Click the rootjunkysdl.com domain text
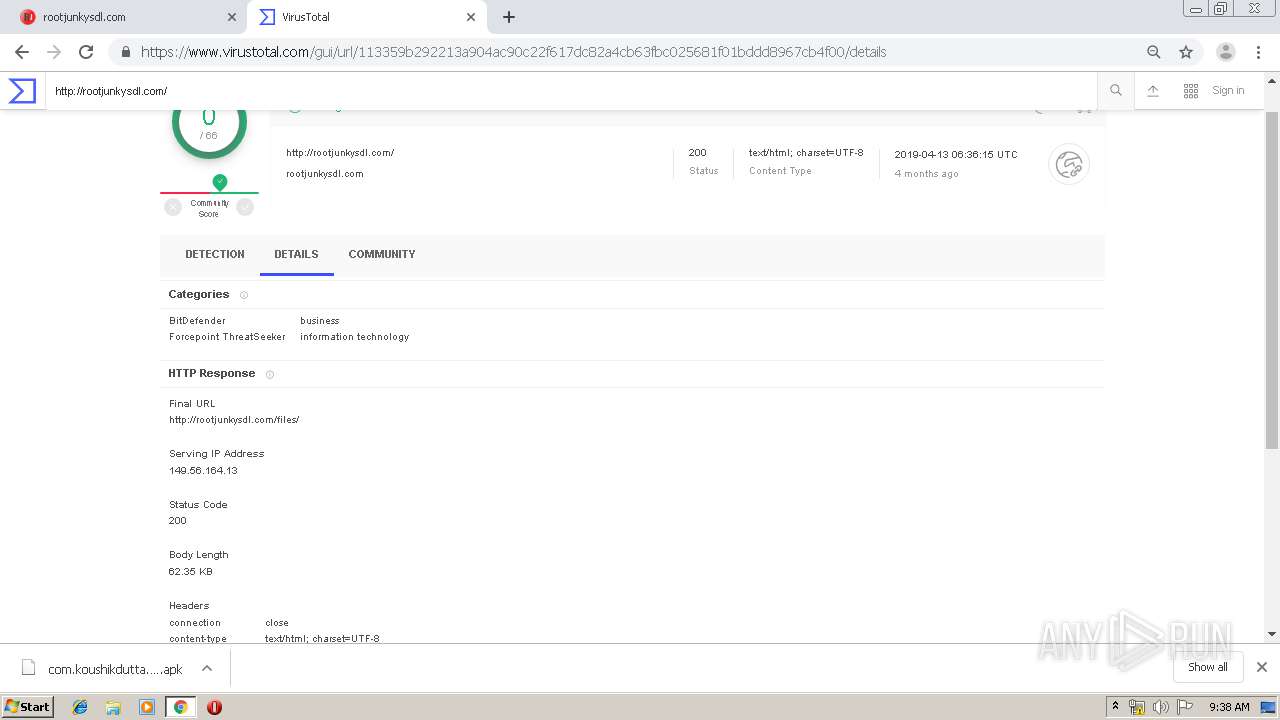 [x=325, y=174]
